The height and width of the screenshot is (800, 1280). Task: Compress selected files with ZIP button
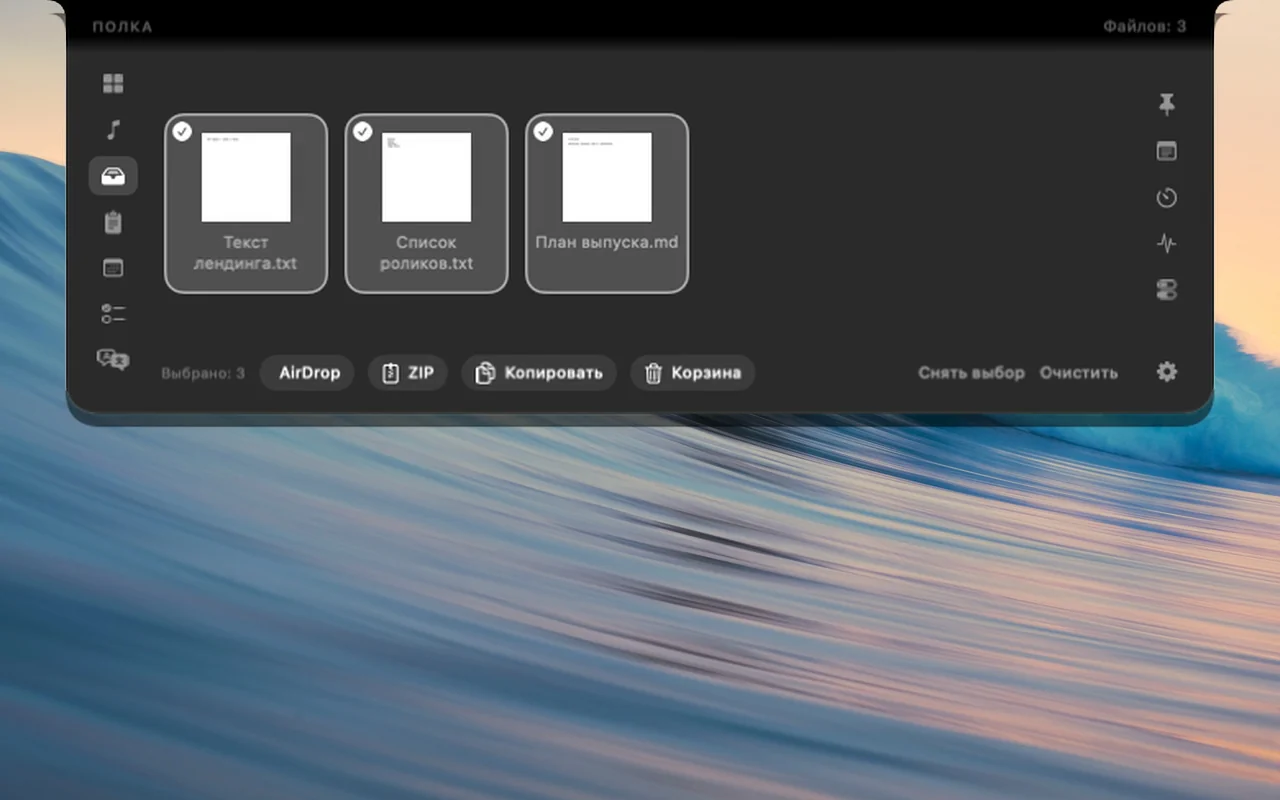coord(407,373)
